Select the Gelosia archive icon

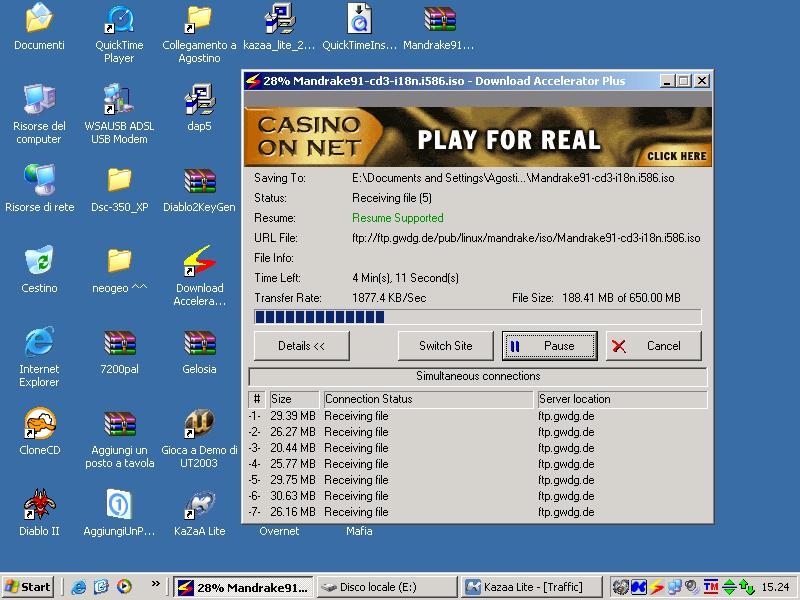pos(199,342)
